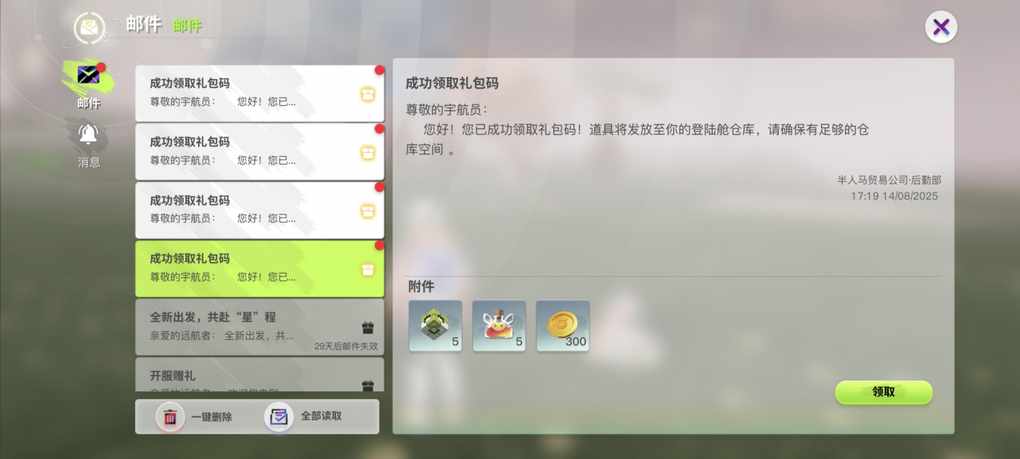Open the 全新出发，共赴“星”程 mail
Screen dimensions: 1020x459
click(260, 327)
